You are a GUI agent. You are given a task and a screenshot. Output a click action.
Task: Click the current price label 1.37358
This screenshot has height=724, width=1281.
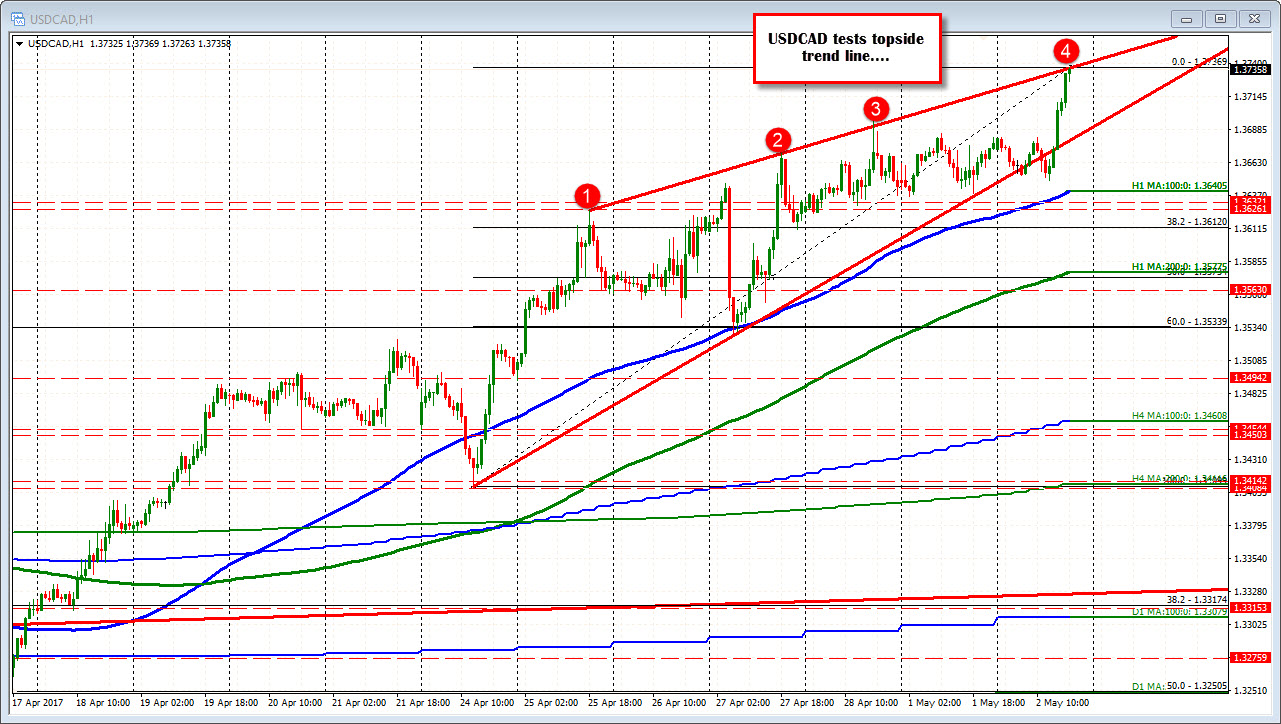pyautogui.click(x=1252, y=69)
